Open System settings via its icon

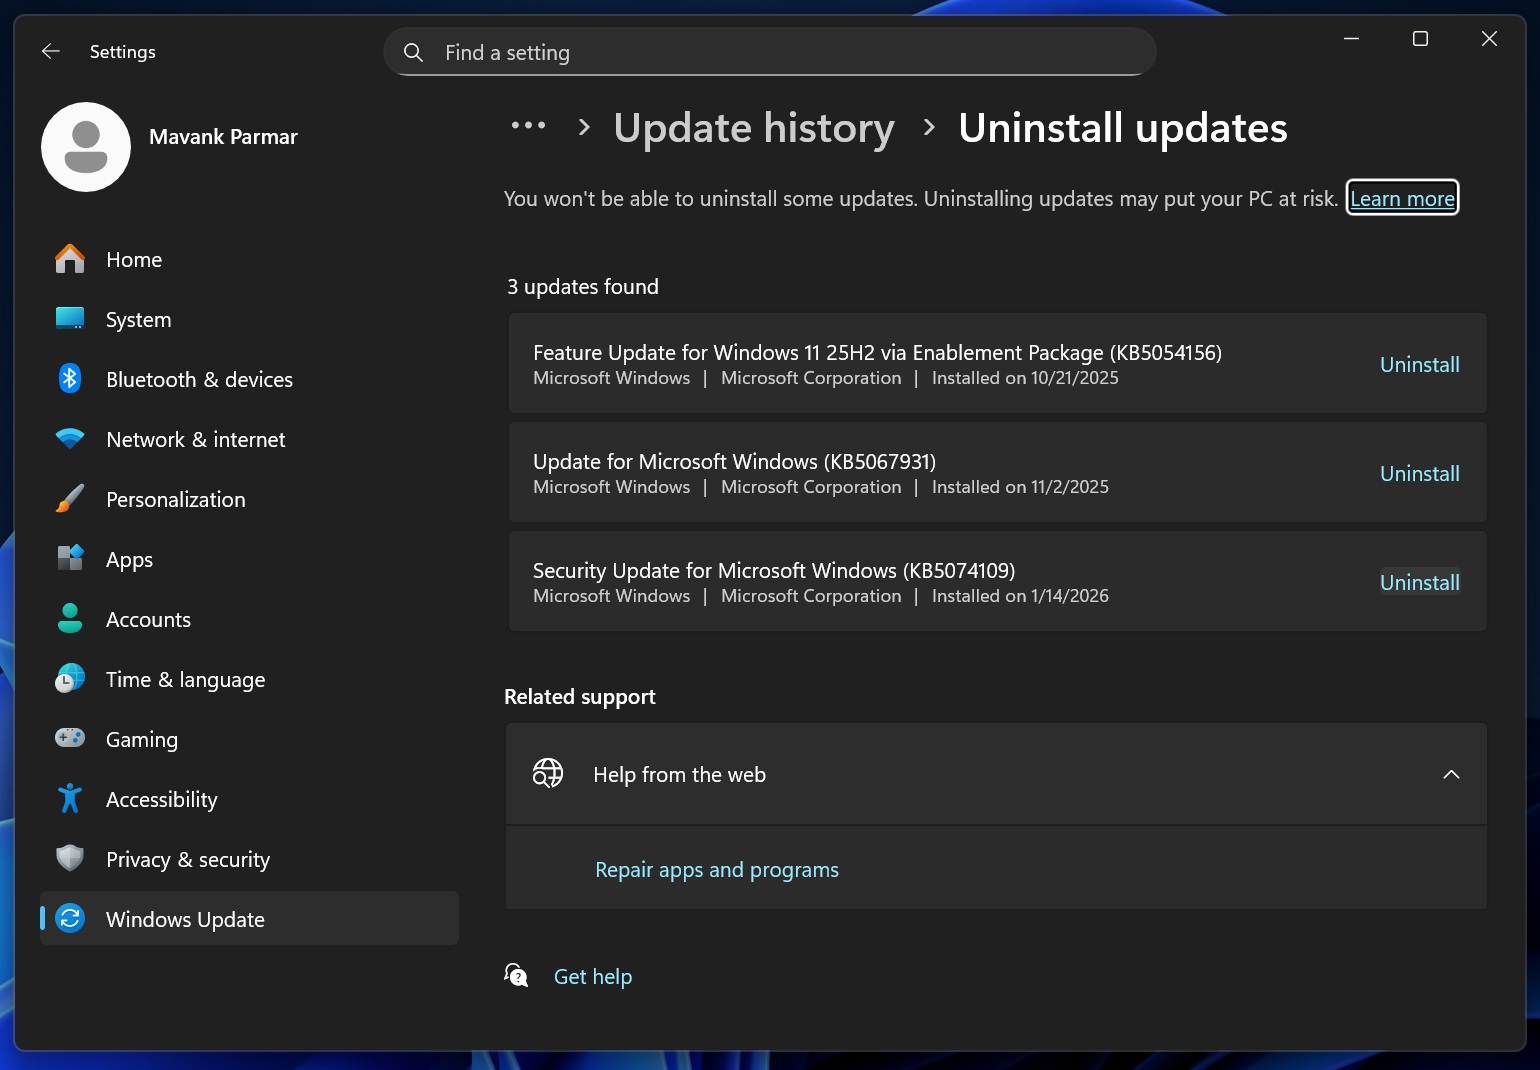69,319
